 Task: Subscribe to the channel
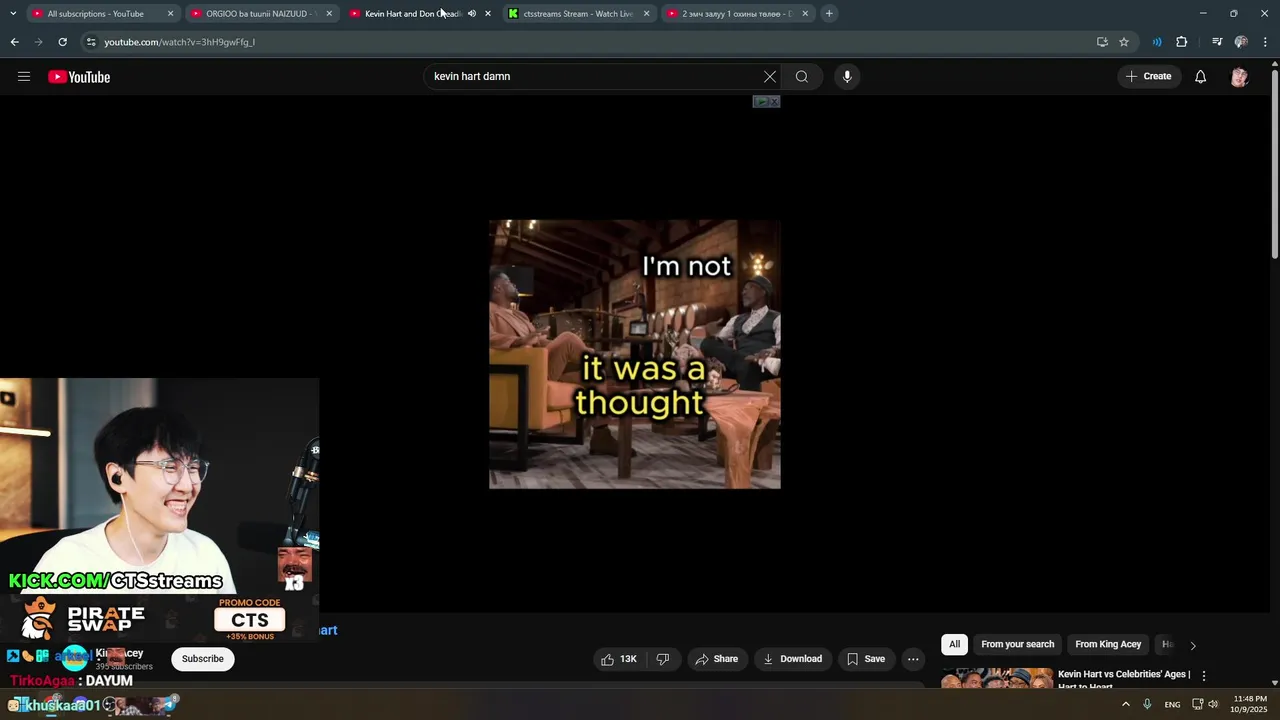tap(203, 659)
